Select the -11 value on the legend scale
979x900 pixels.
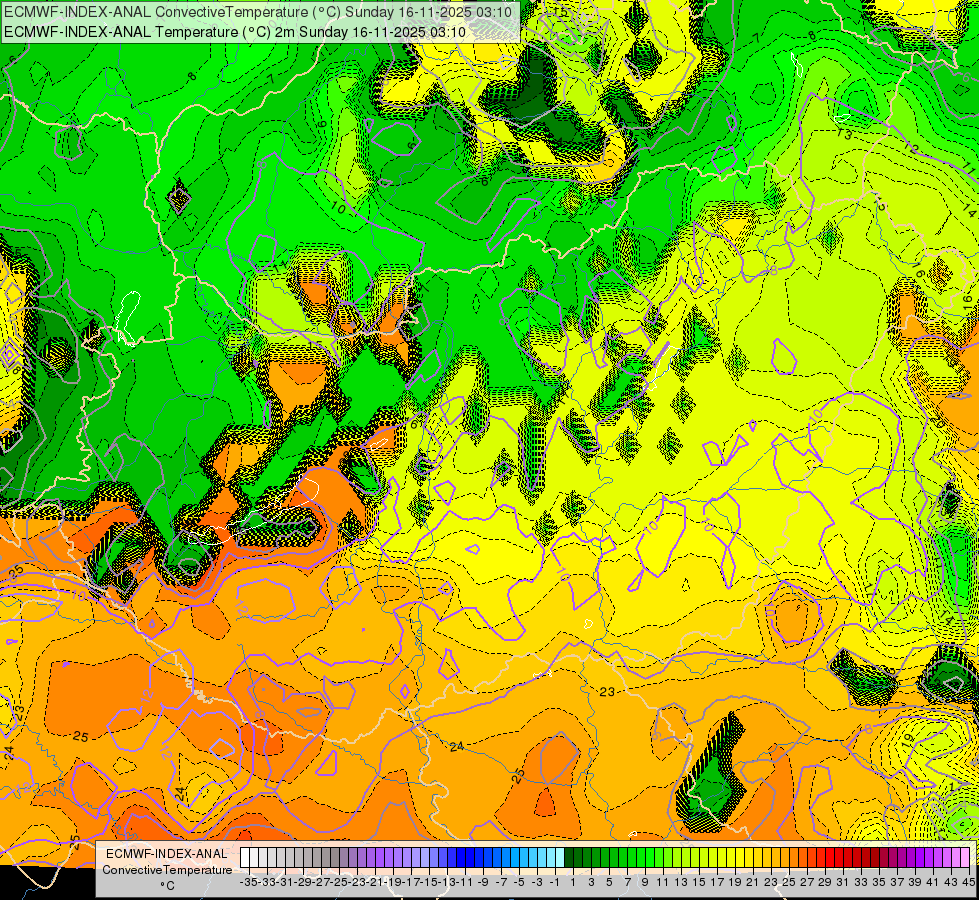[463, 882]
